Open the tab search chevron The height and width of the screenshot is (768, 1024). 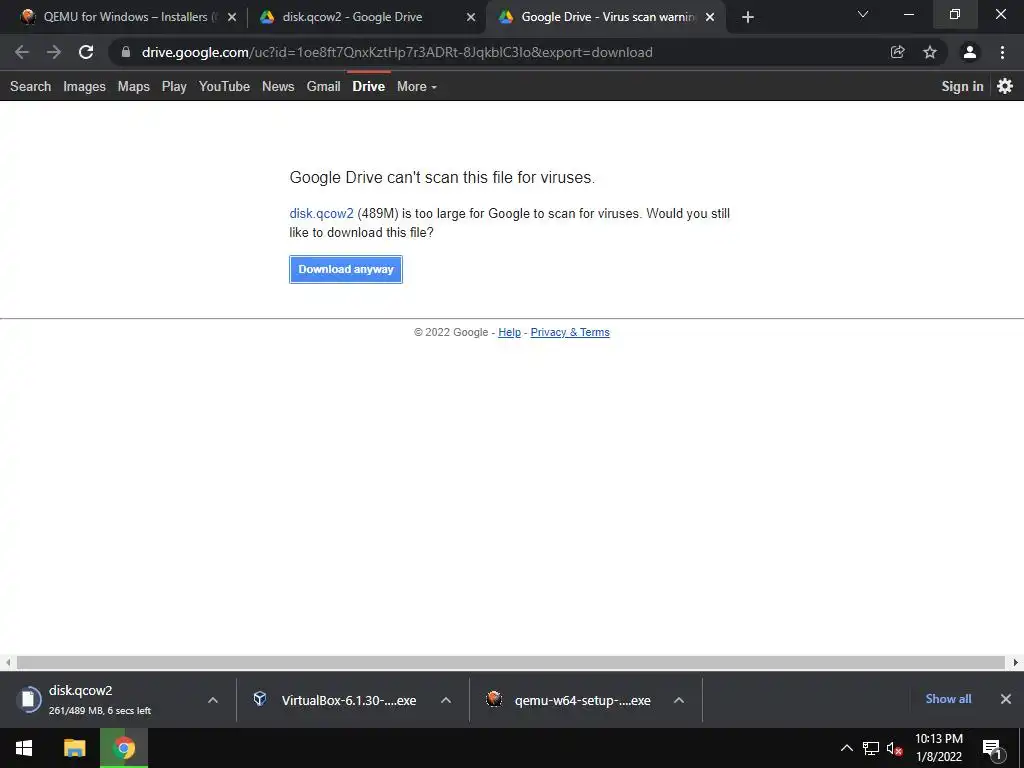pos(863,14)
